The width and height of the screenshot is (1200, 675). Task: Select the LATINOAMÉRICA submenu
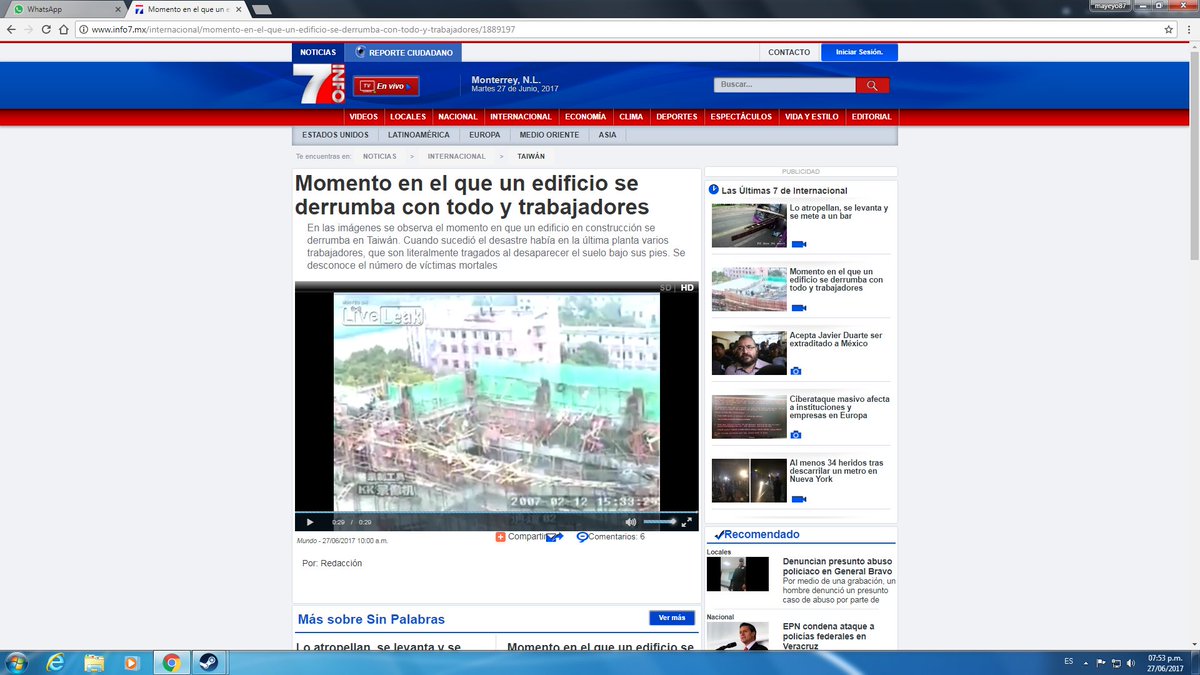(419, 135)
